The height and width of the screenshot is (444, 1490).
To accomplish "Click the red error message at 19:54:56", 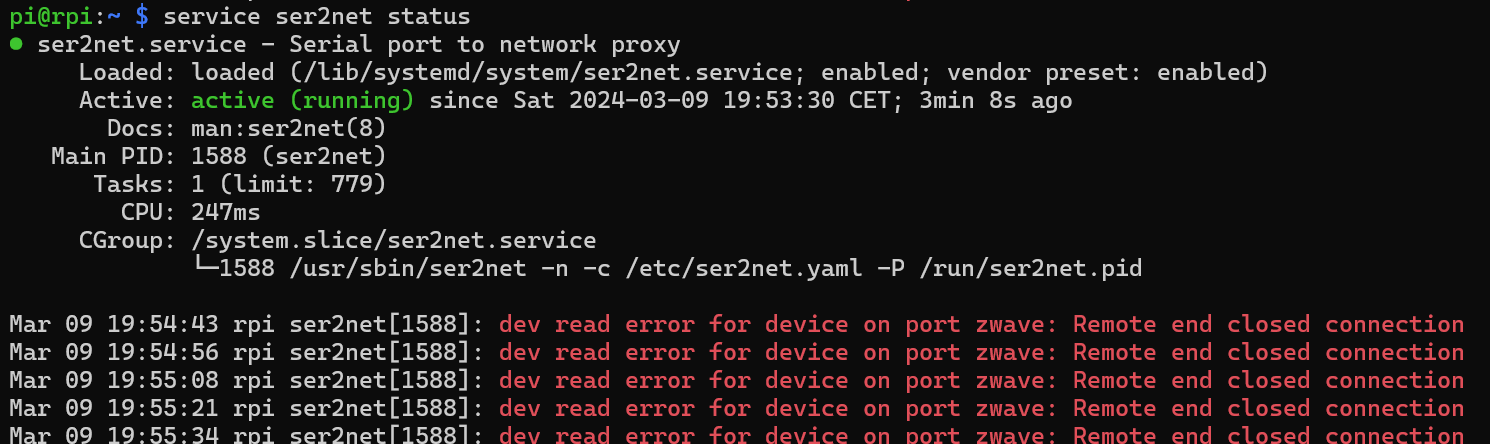I will click(x=982, y=353).
